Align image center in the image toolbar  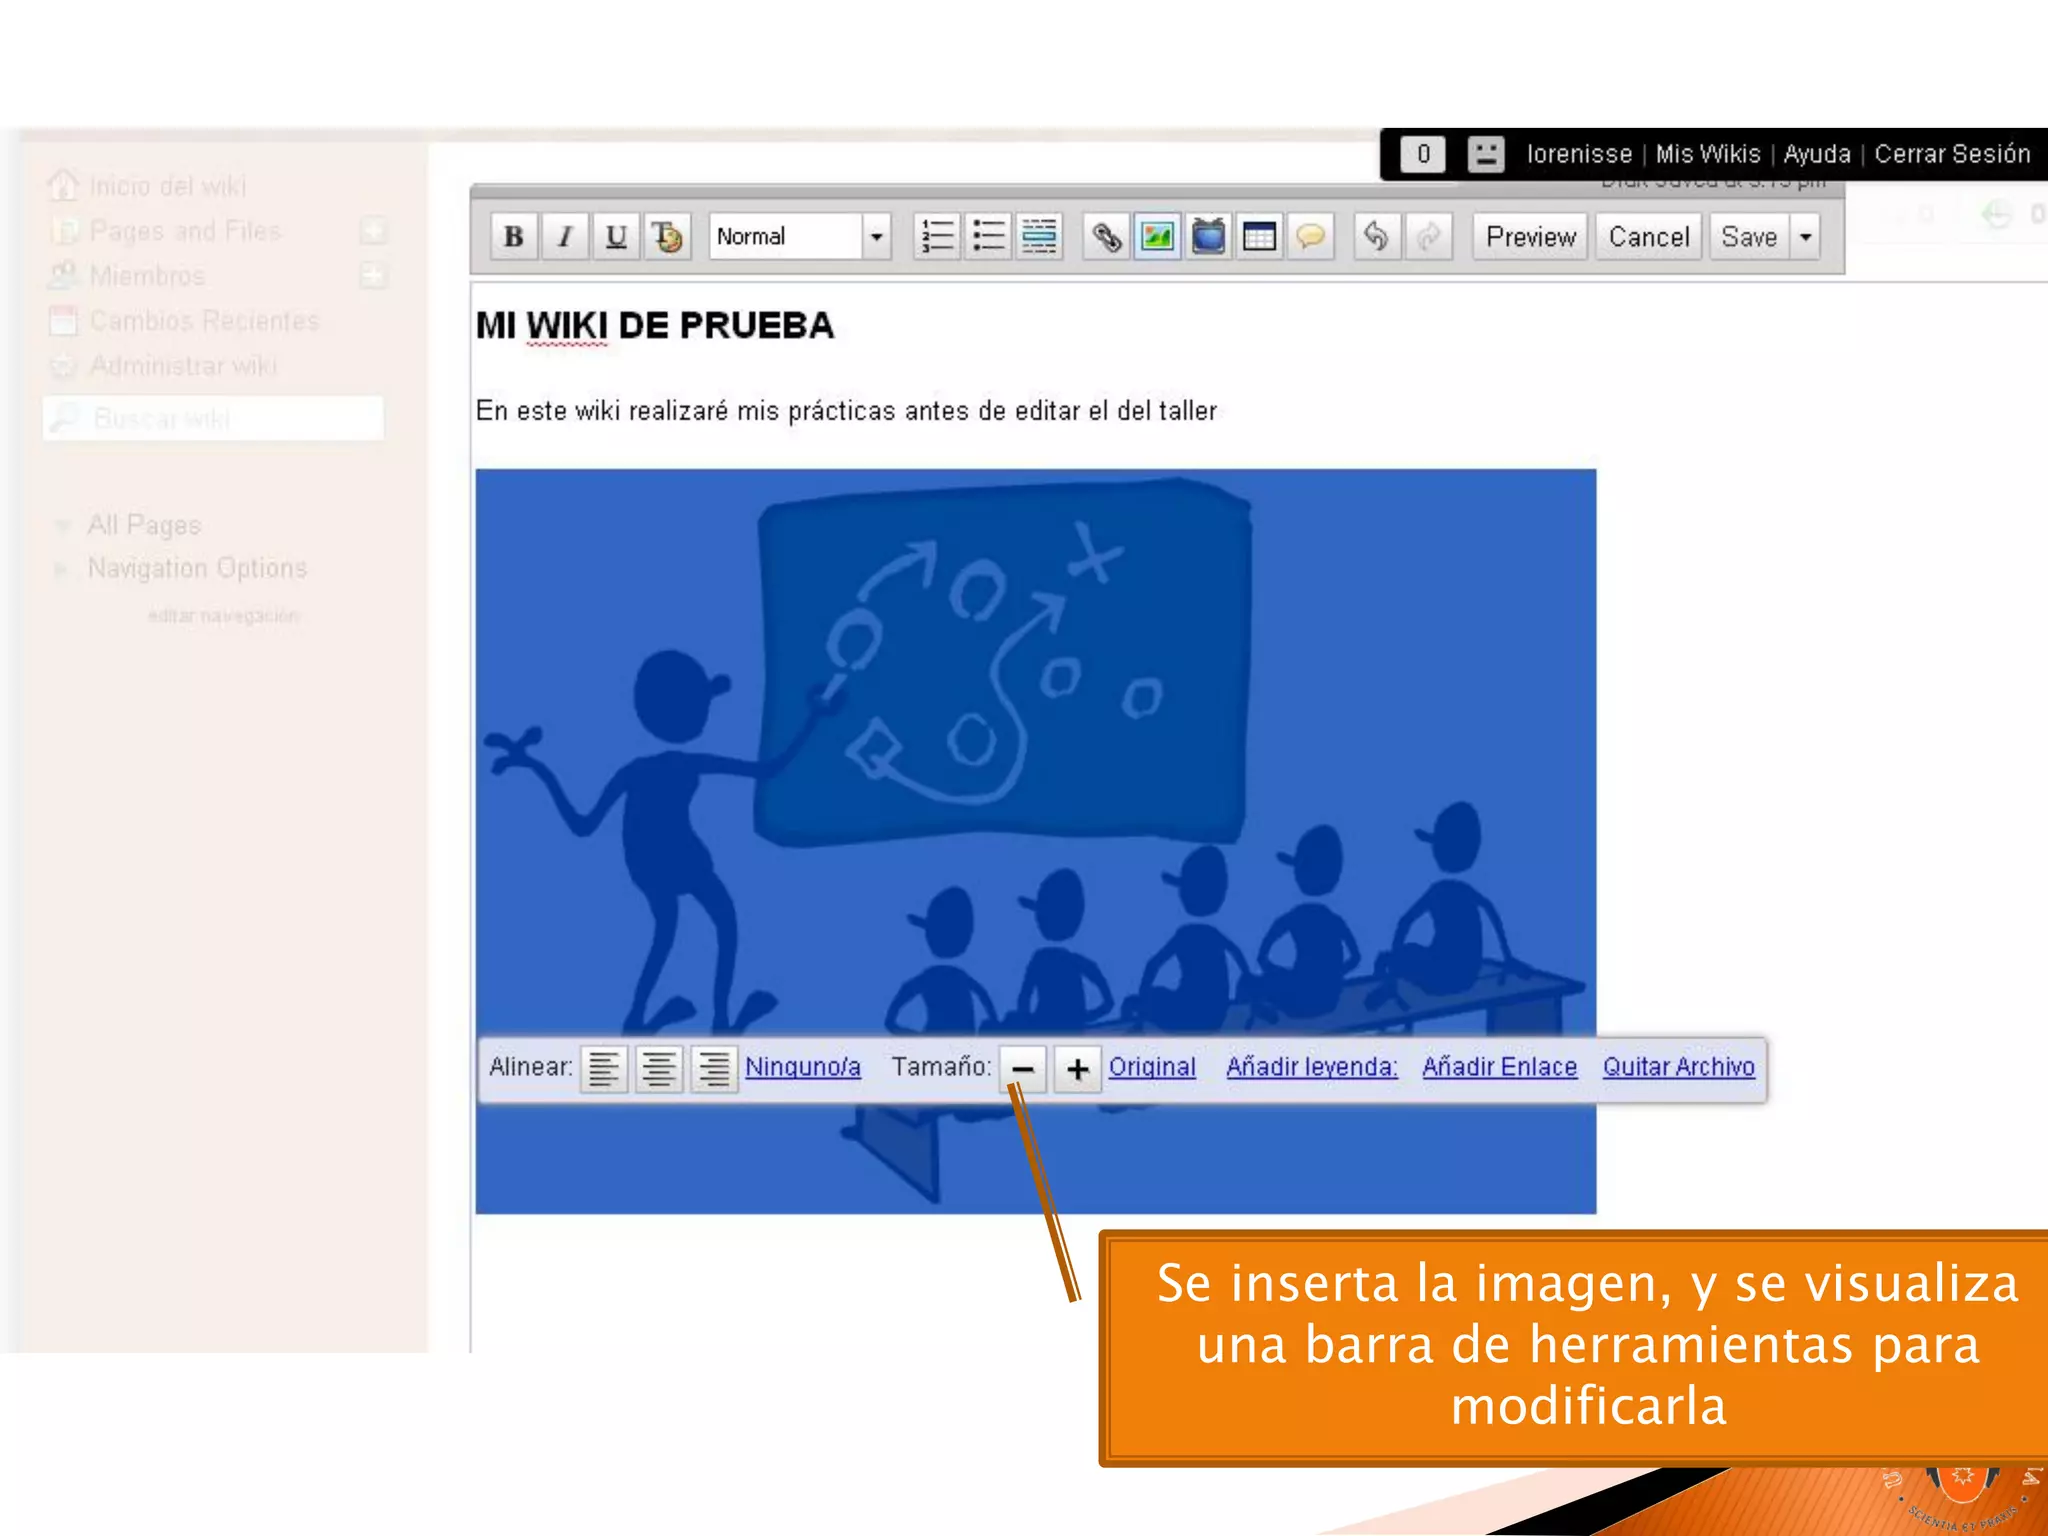[x=659, y=1068]
